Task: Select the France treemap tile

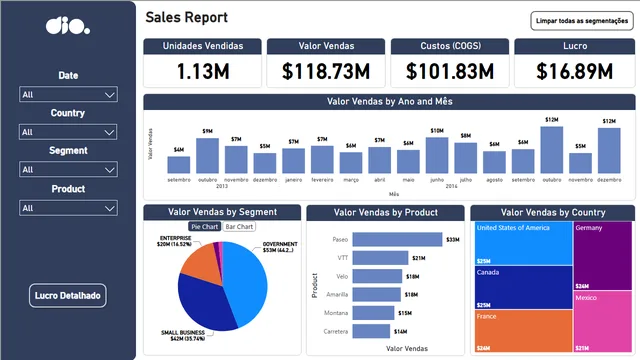Action: (x=524, y=331)
